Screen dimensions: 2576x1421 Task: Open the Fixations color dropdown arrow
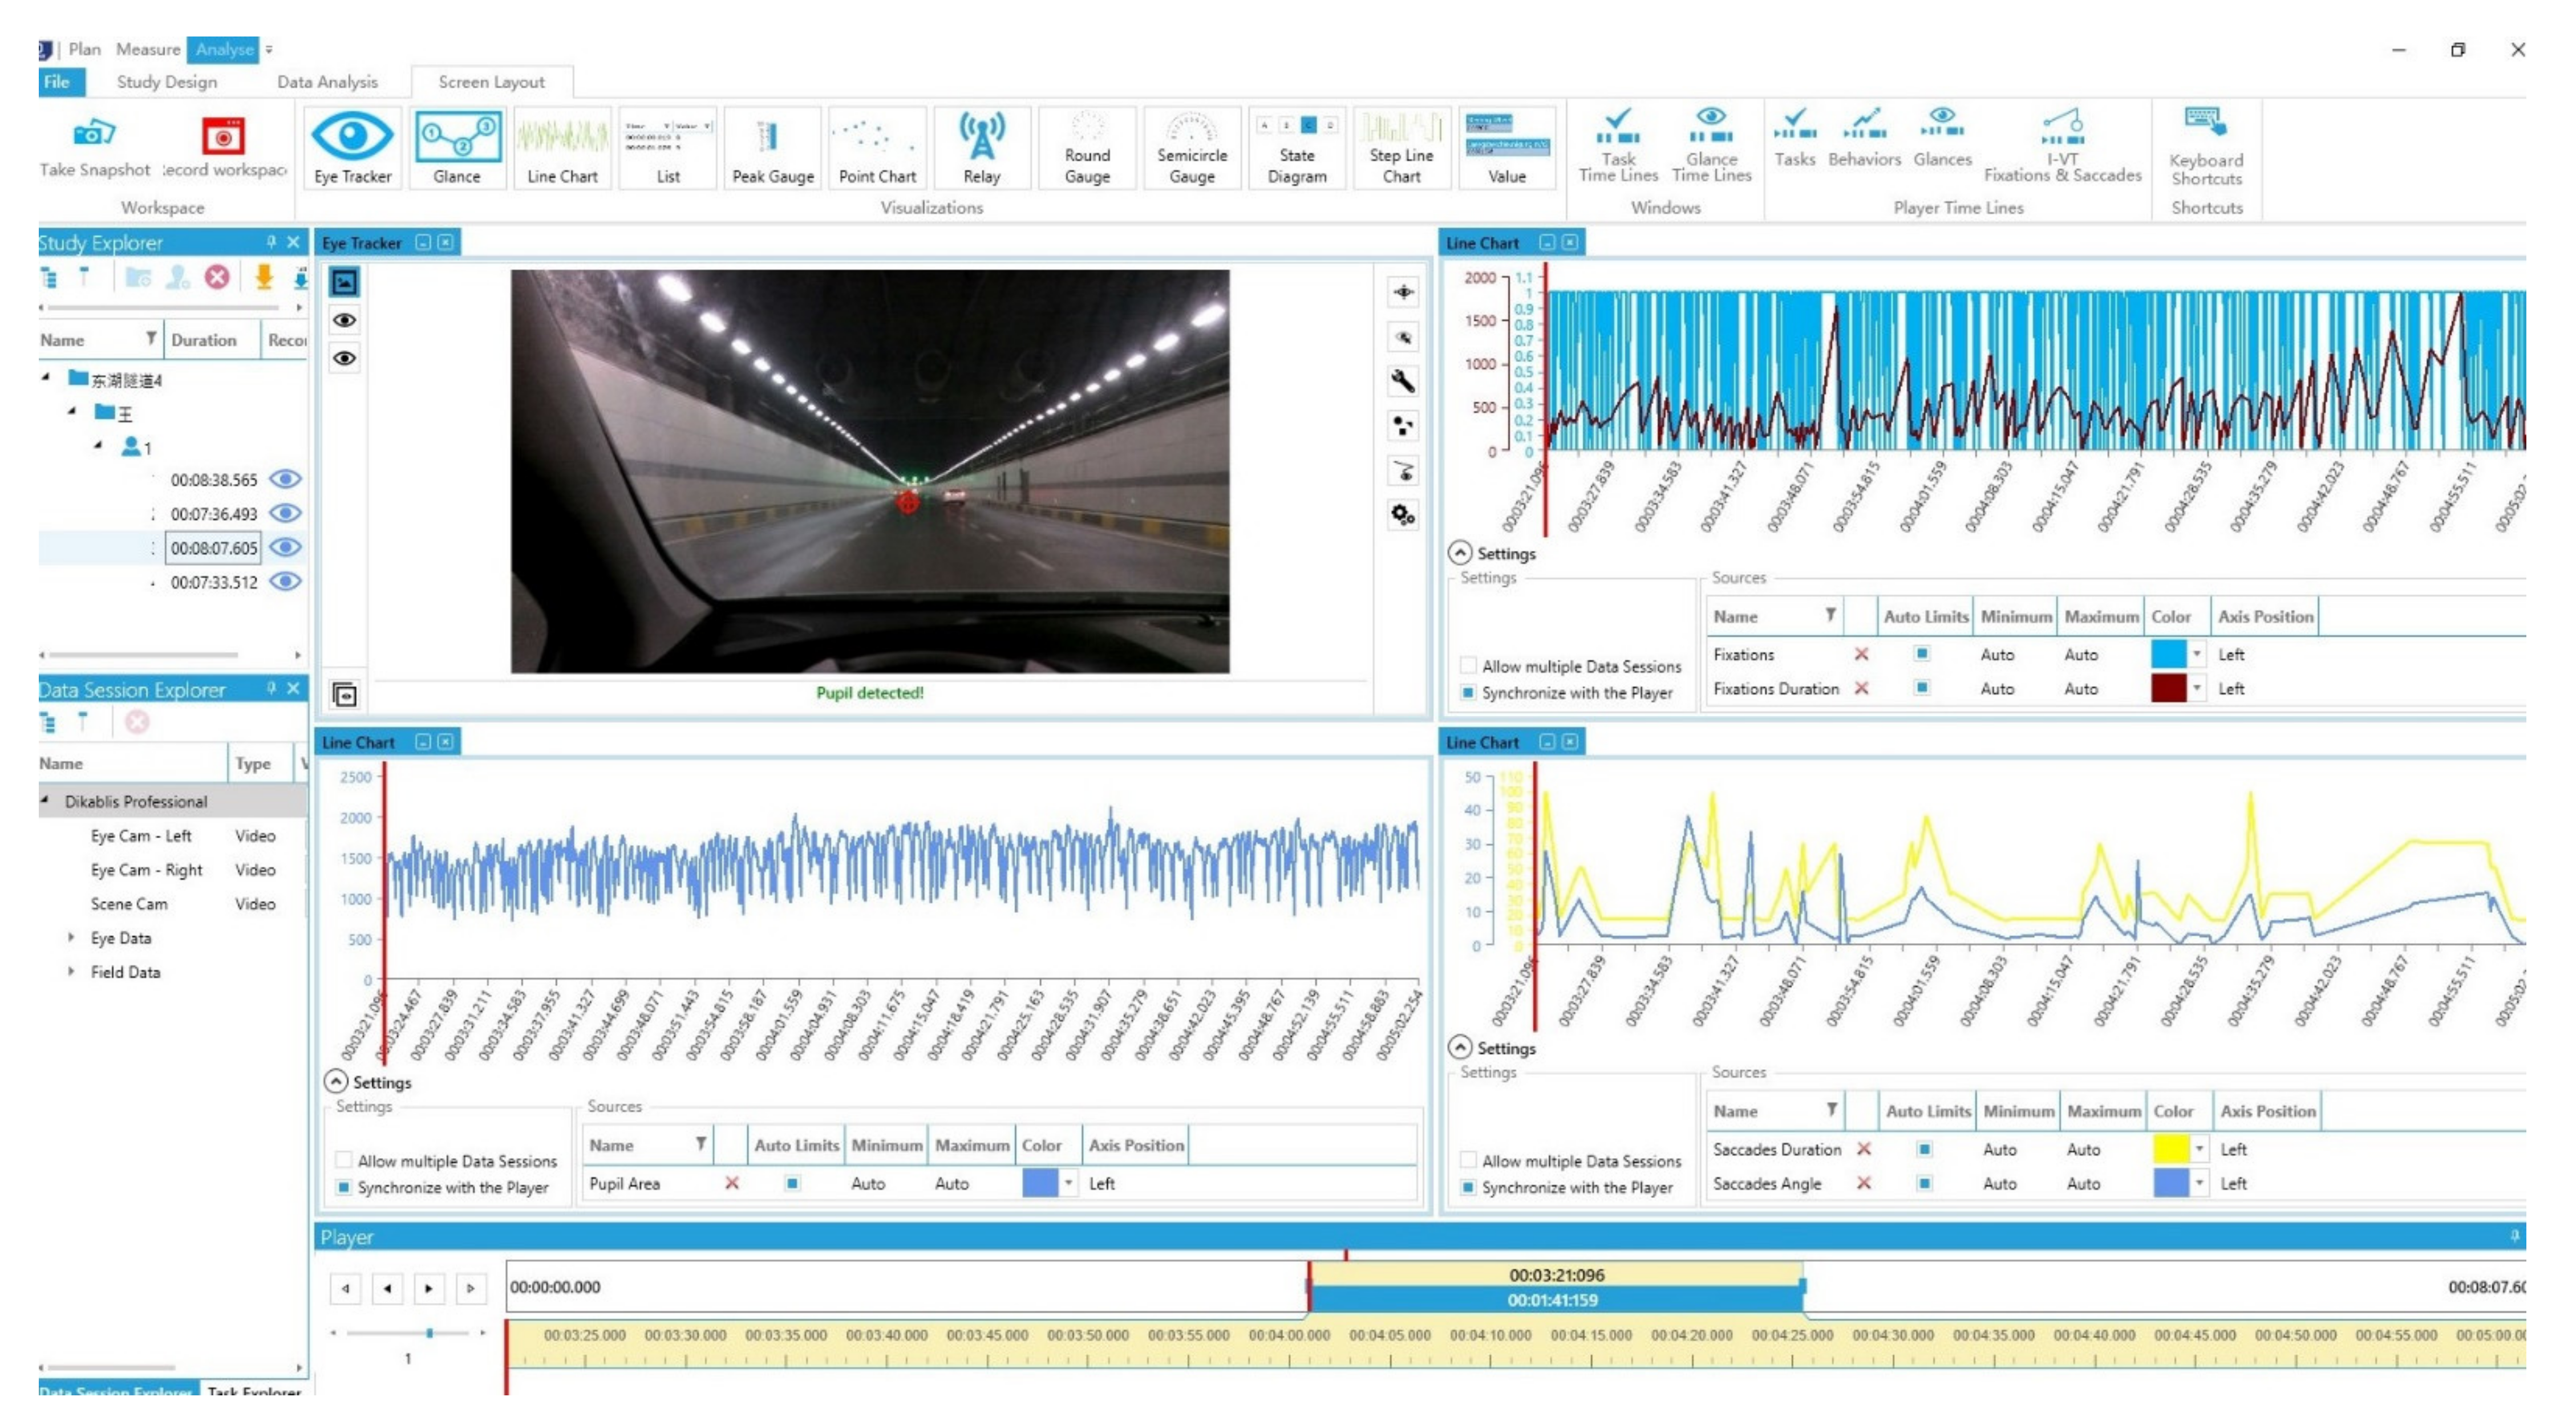click(x=2197, y=655)
